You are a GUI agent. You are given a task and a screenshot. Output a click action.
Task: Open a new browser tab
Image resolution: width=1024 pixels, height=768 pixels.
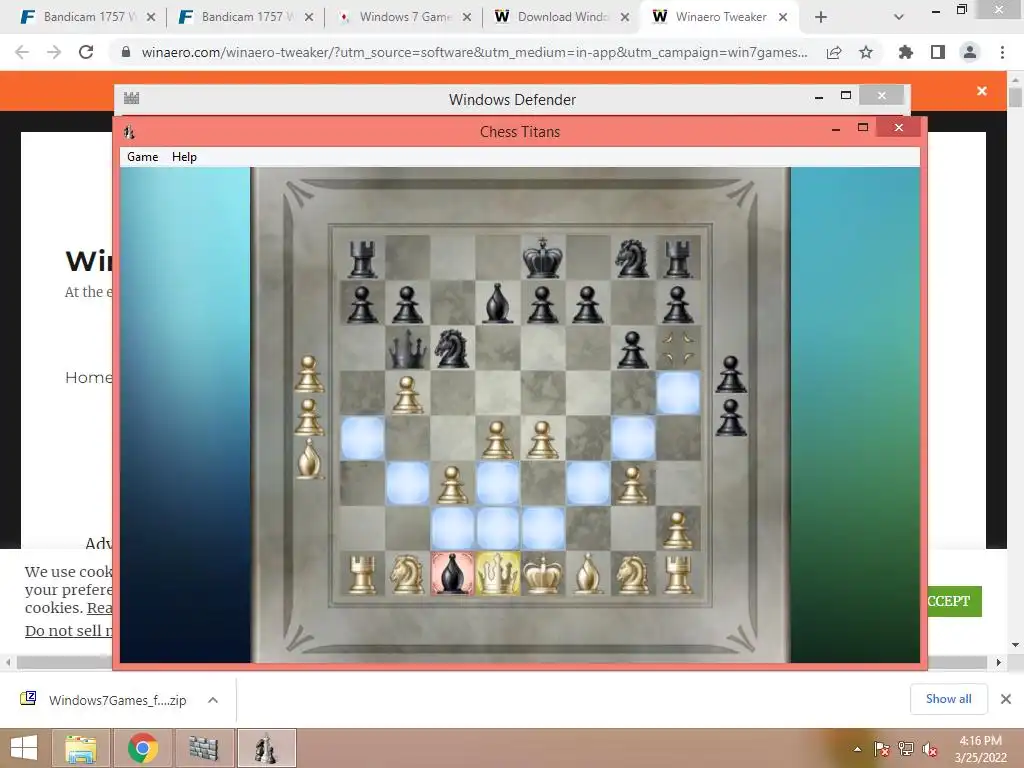pos(821,18)
